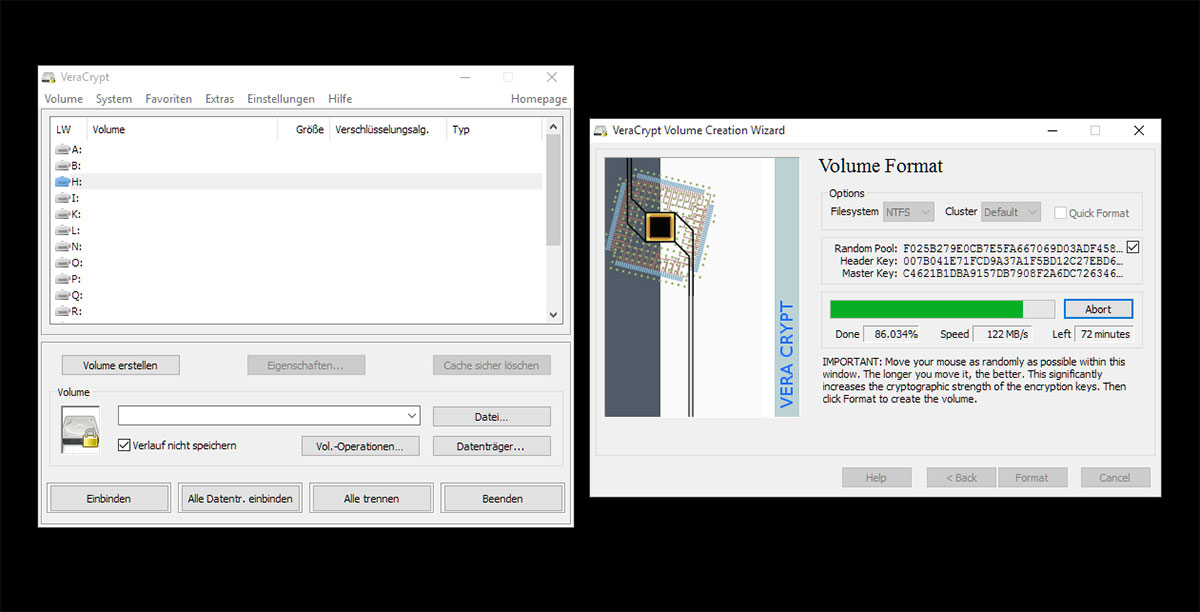Click the drive list scroll down arrow
Screen dimensions: 1200x612
[554, 314]
